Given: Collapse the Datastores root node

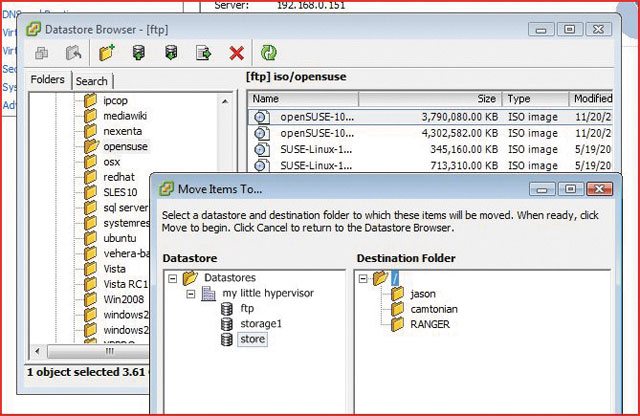Looking at the screenshot, I should pyautogui.click(x=173, y=278).
